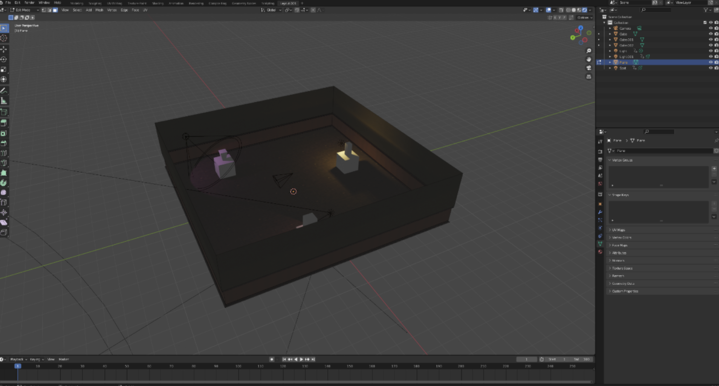Hide the Plane object in outliner
Viewport: 719px width, 386px height.
(x=711, y=62)
